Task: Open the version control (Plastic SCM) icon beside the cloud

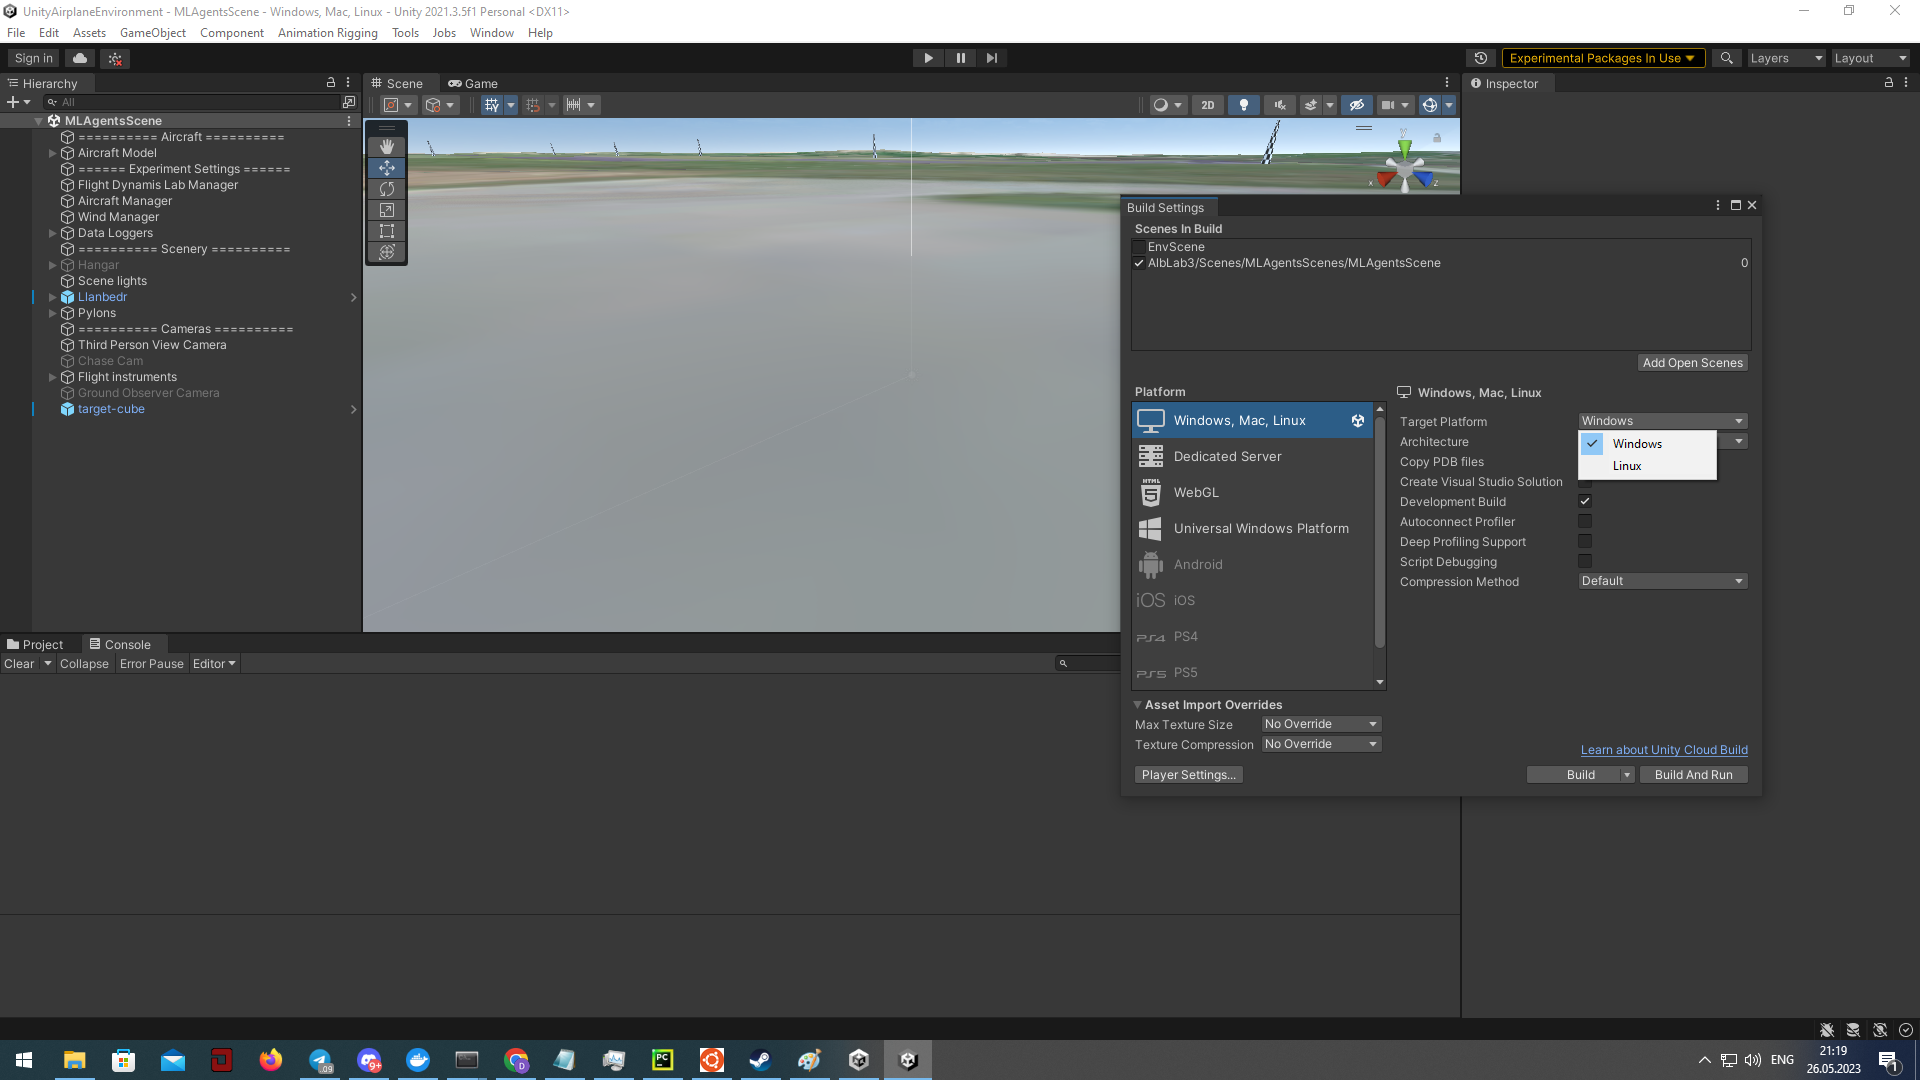Action: coord(115,58)
